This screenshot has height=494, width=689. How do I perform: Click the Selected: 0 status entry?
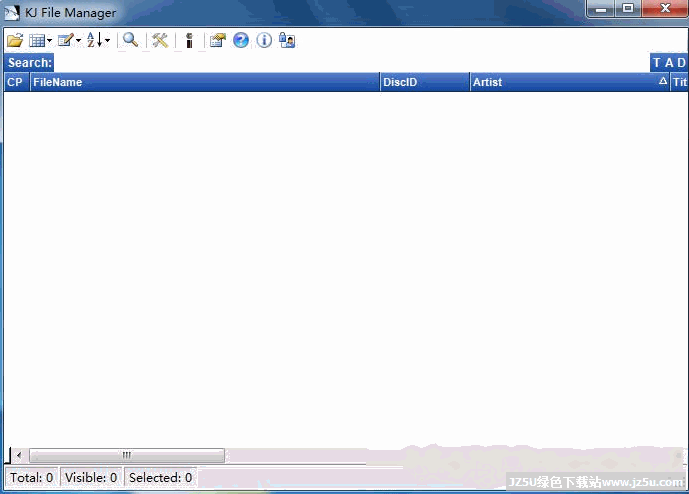[160, 478]
